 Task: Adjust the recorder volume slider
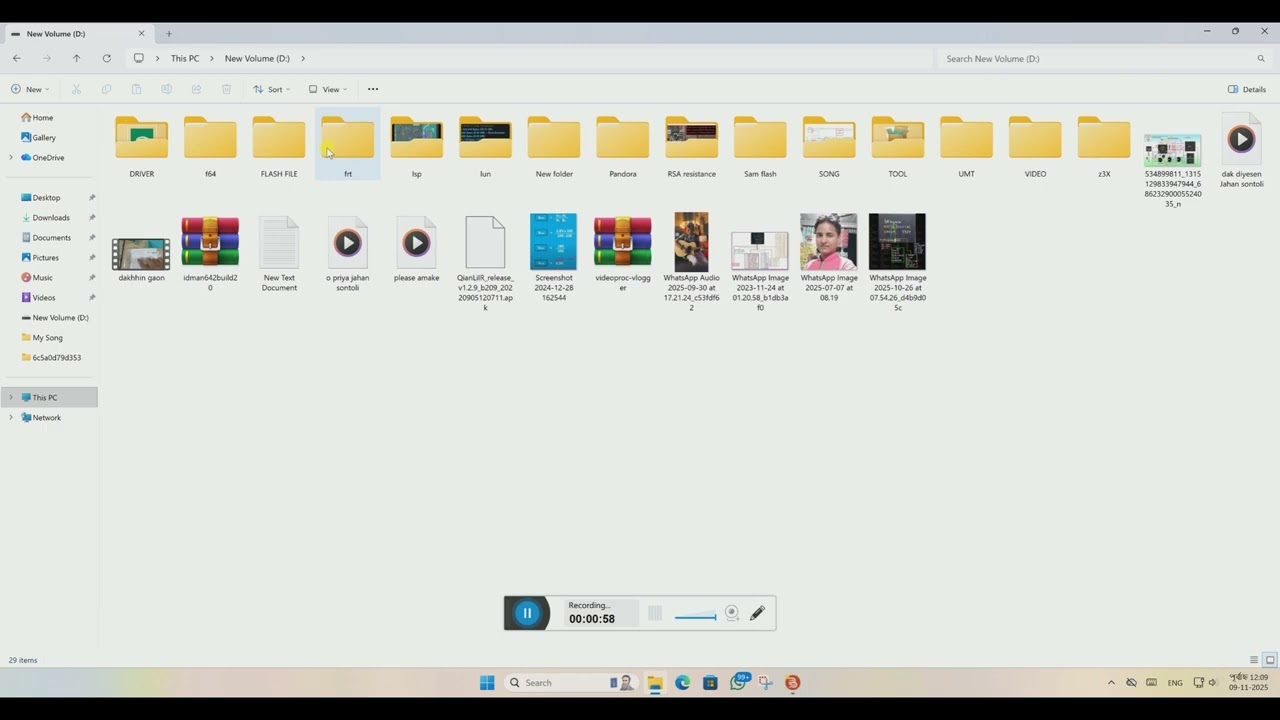tap(695, 616)
